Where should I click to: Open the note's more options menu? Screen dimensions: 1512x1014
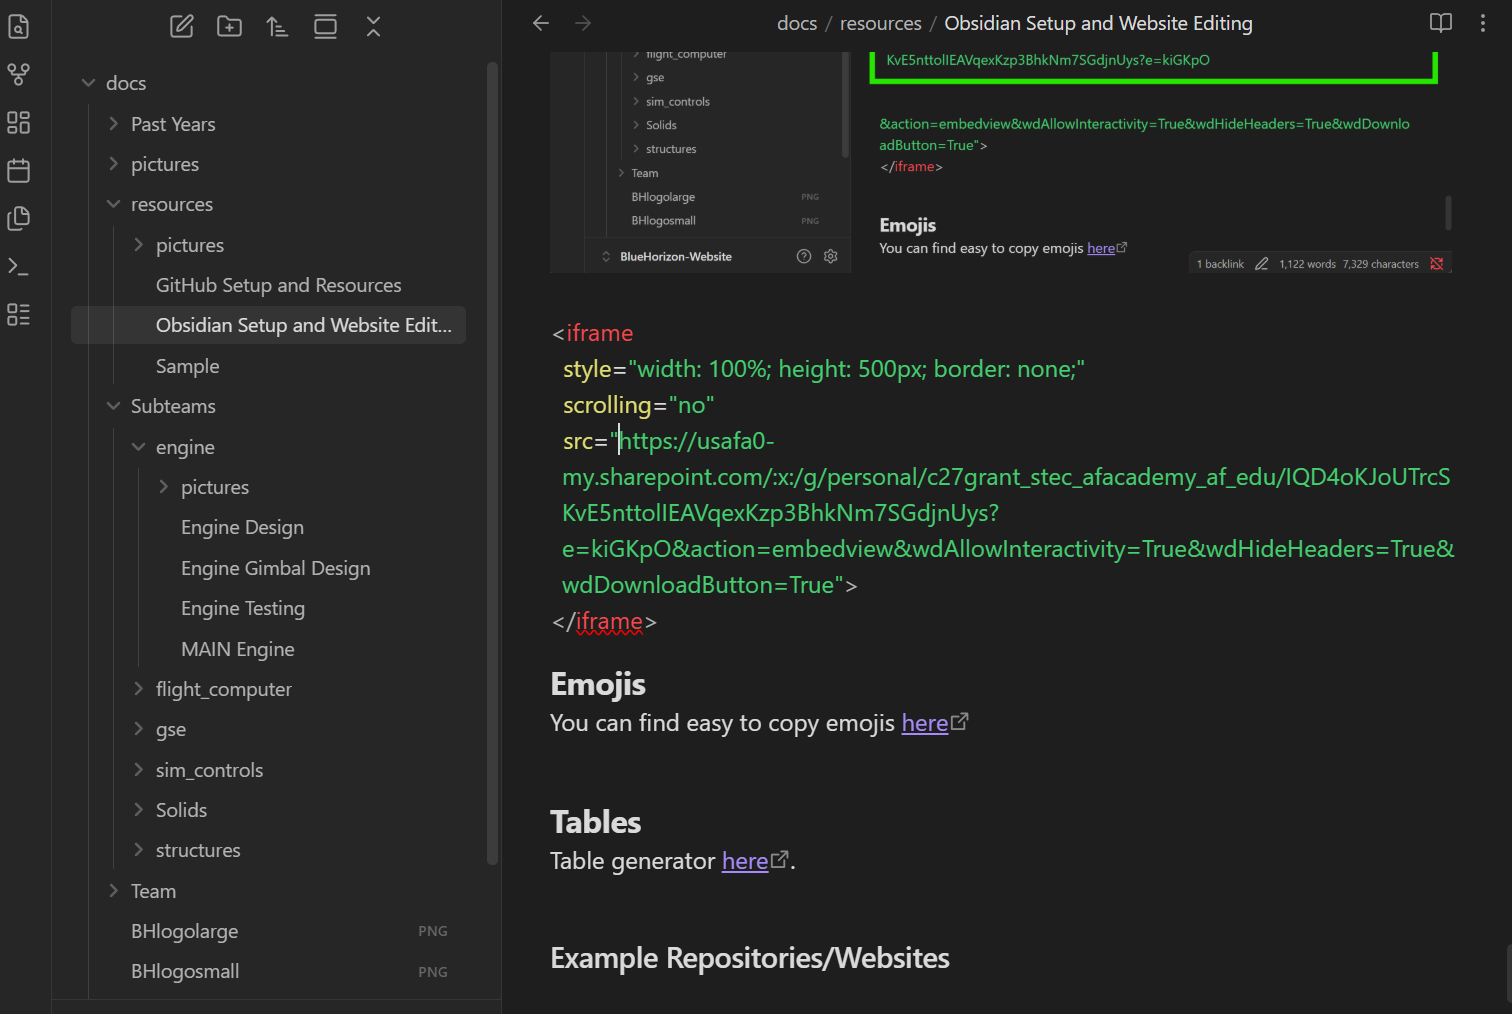click(x=1483, y=23)
